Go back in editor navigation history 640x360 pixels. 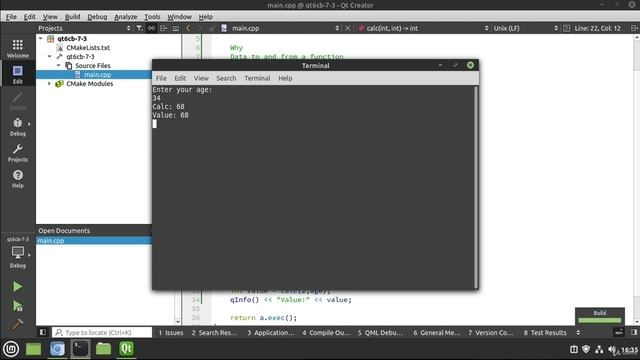[x=188, y=28]
